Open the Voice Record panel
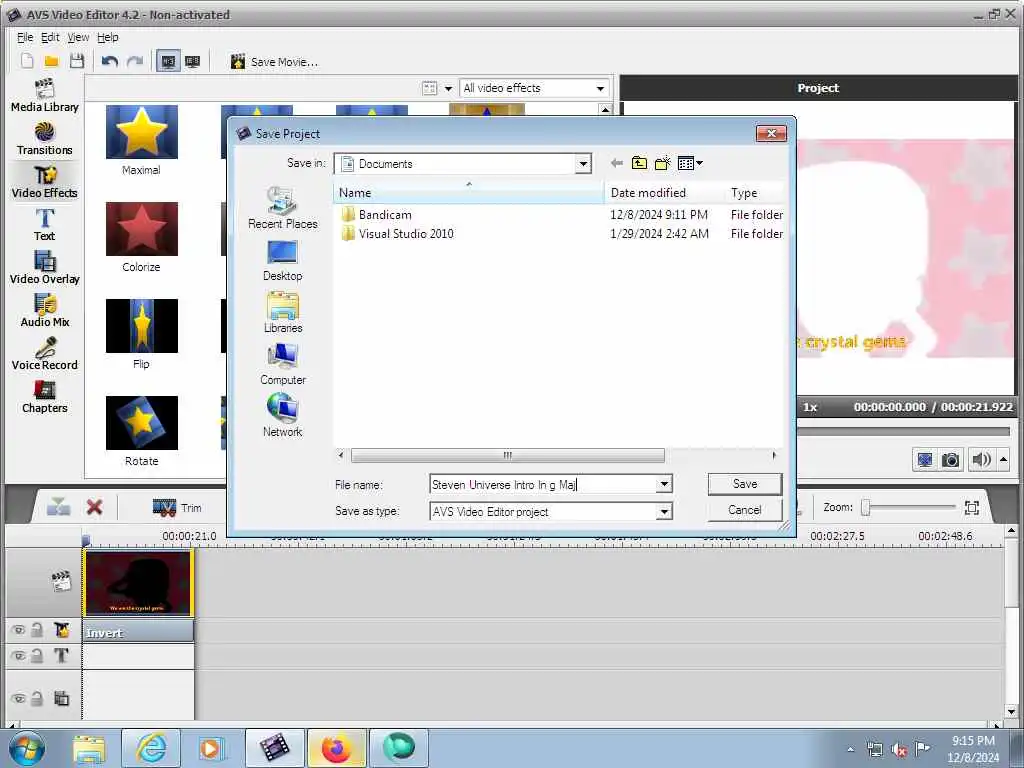Screen dimensions: 1024x768 tap(44, 355)
